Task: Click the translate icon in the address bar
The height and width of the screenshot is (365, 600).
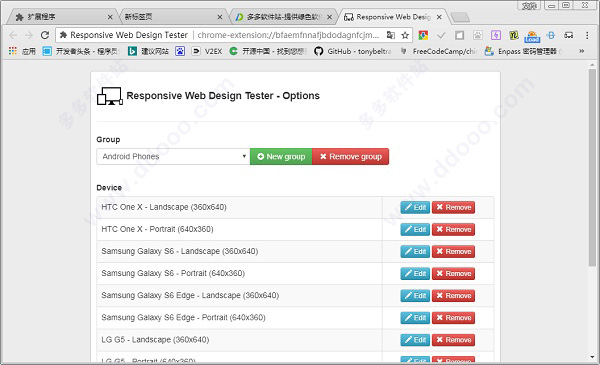Action: [391, 35]
